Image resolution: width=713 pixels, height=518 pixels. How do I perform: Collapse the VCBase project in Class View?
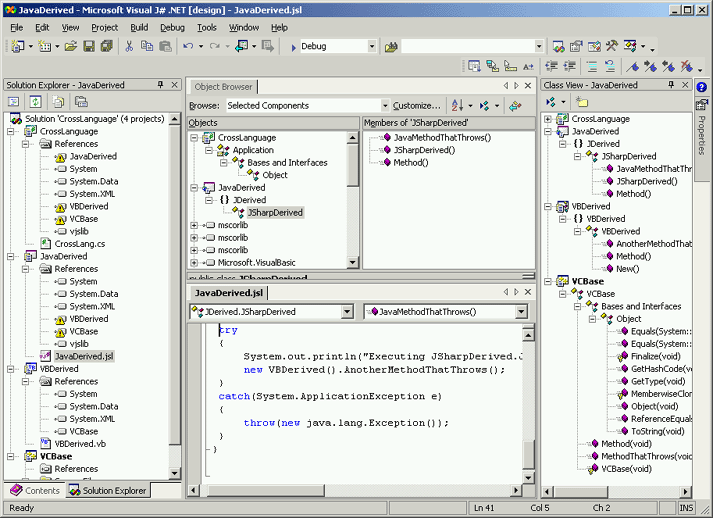548,282
